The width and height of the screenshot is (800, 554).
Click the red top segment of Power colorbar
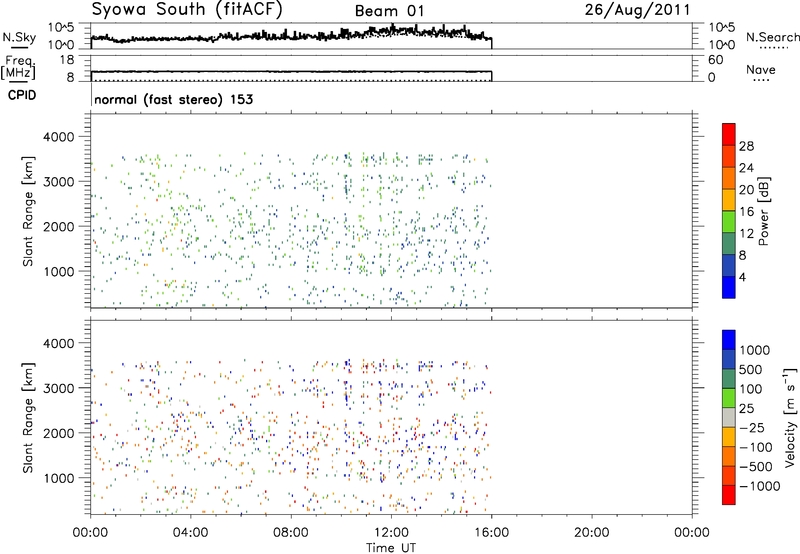coord(729,134)
